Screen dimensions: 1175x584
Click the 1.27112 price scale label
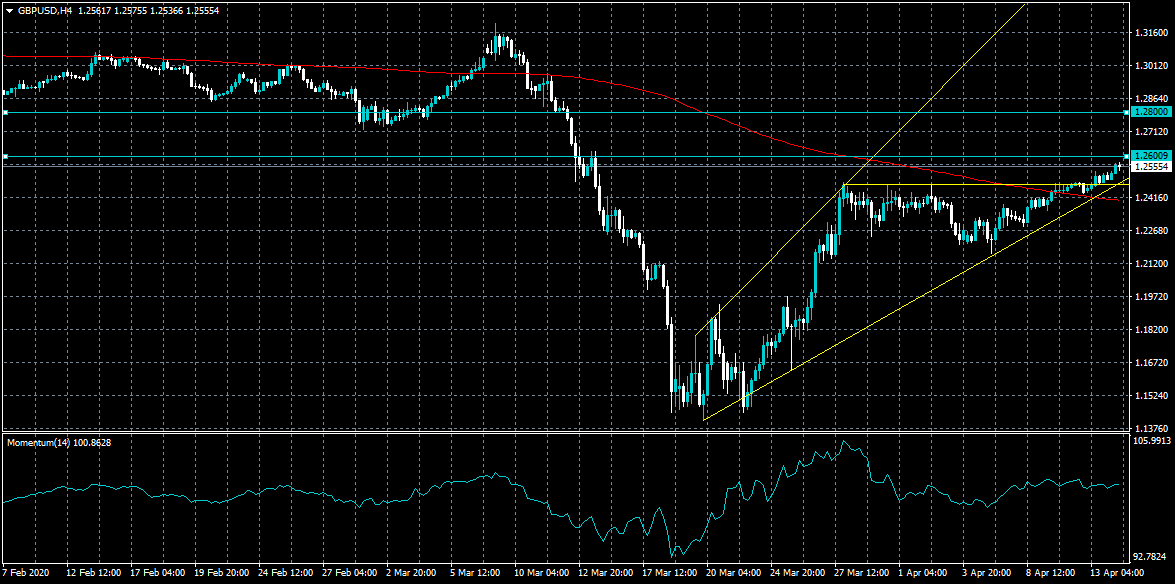pos(1153,132)
